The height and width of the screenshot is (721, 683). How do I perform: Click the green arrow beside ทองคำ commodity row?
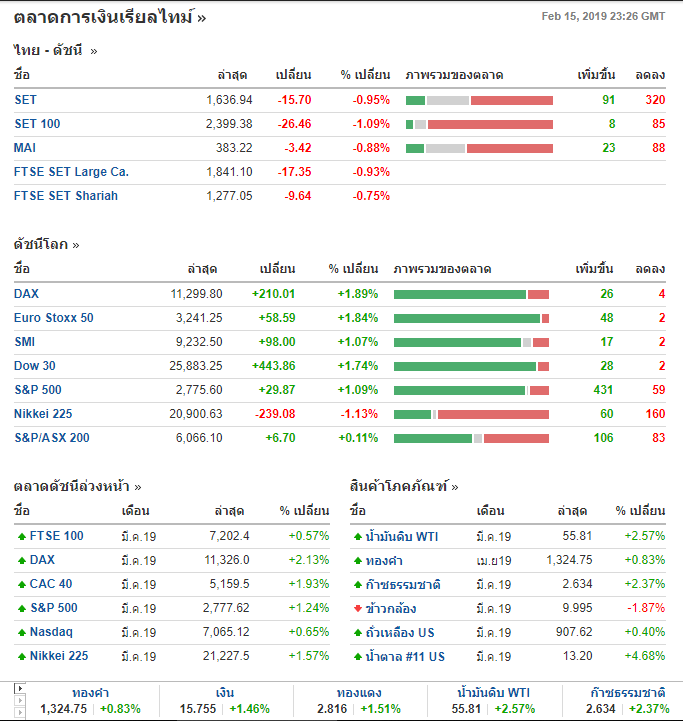(357, 561)
